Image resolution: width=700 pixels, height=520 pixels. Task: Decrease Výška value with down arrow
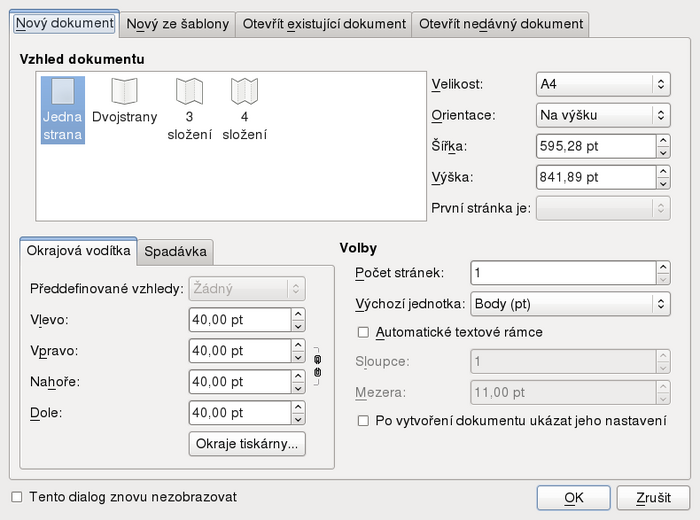click(x=662, y=183)
